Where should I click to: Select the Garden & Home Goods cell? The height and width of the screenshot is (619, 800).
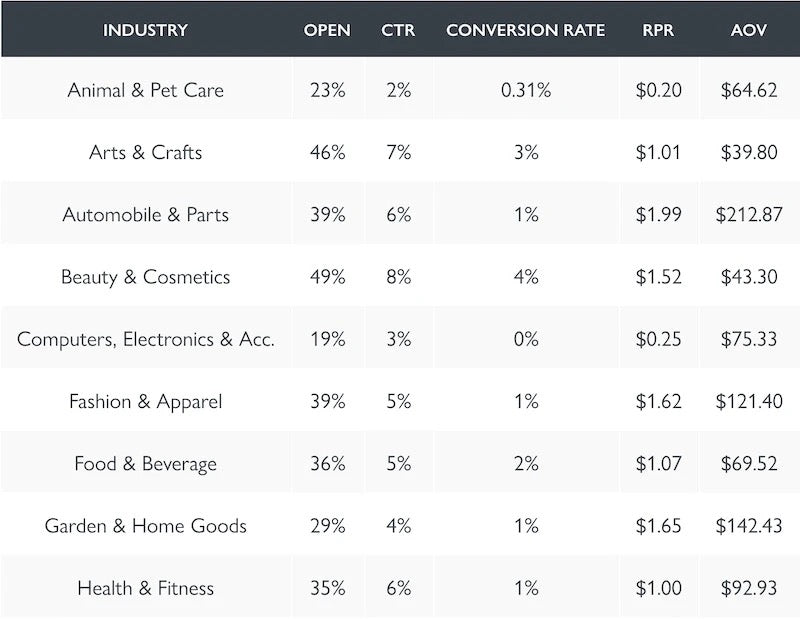(x=145, y=526)
